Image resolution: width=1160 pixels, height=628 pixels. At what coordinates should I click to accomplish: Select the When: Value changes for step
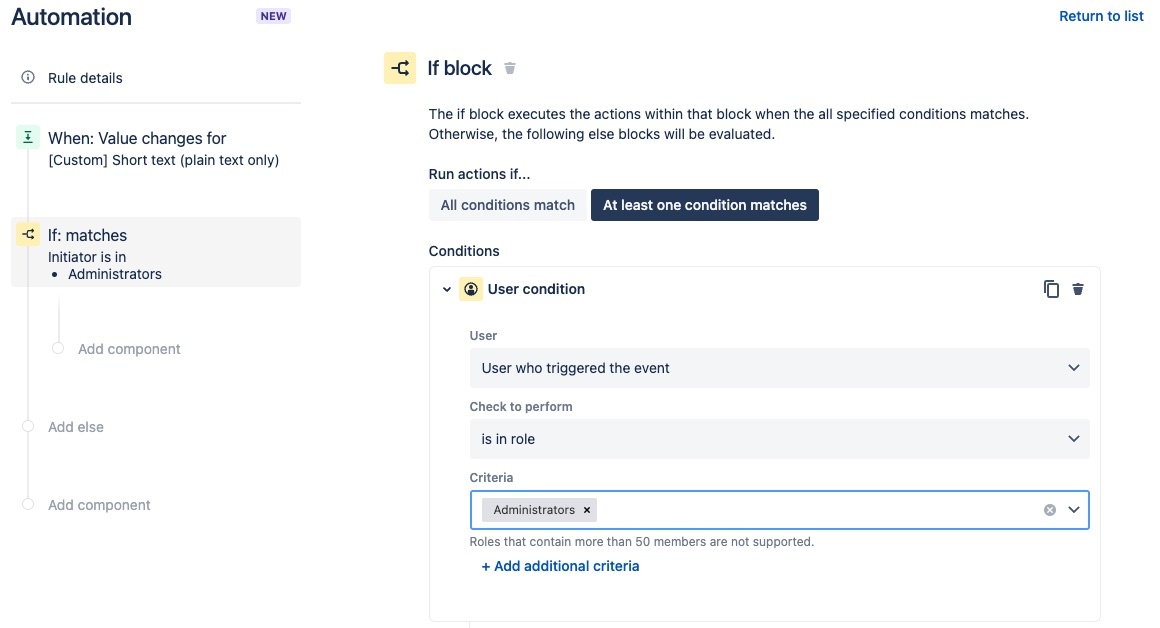137,139
